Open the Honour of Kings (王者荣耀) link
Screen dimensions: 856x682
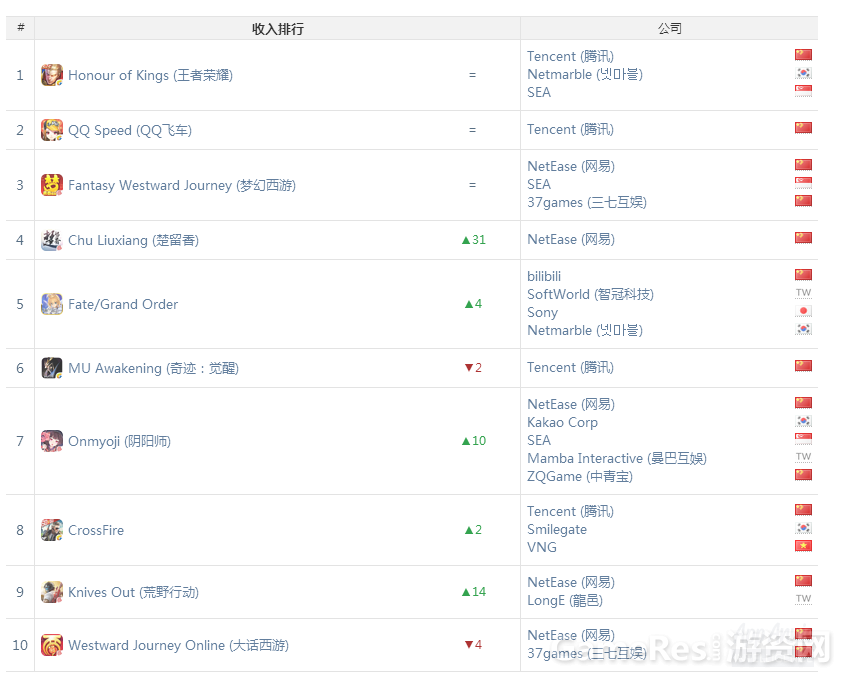coord(150,75)
